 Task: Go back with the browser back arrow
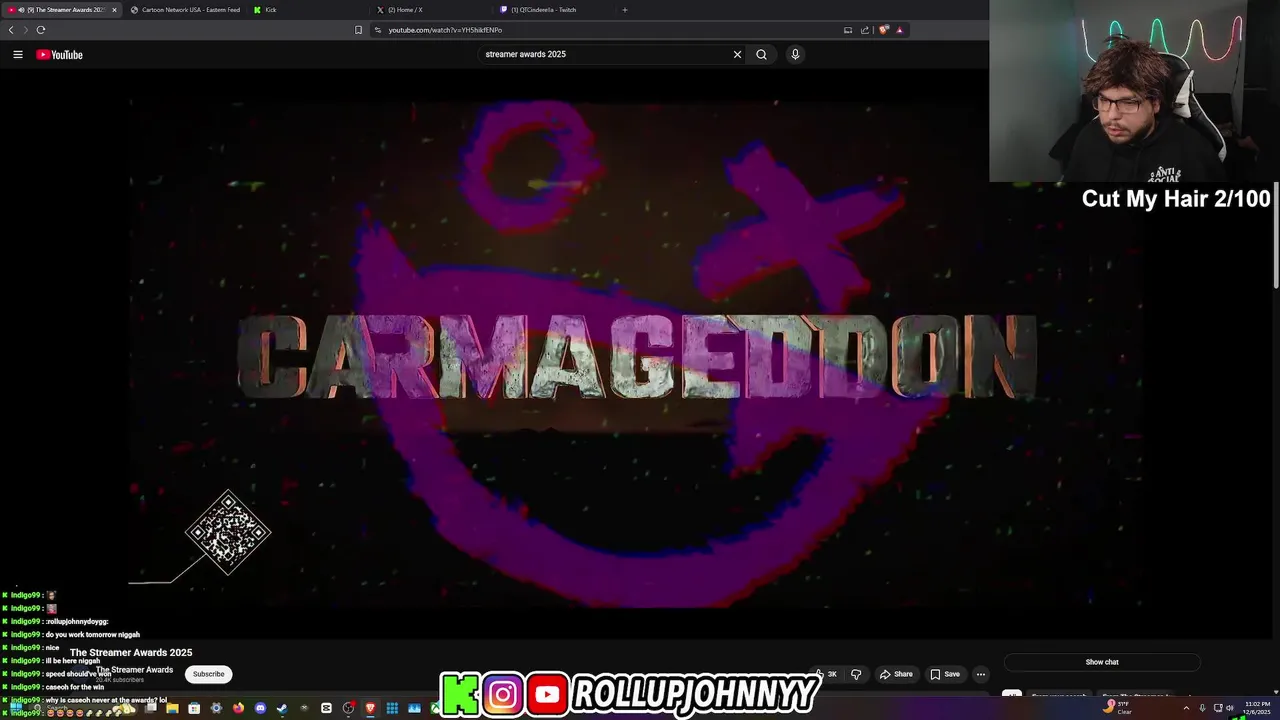coord(11,30)
